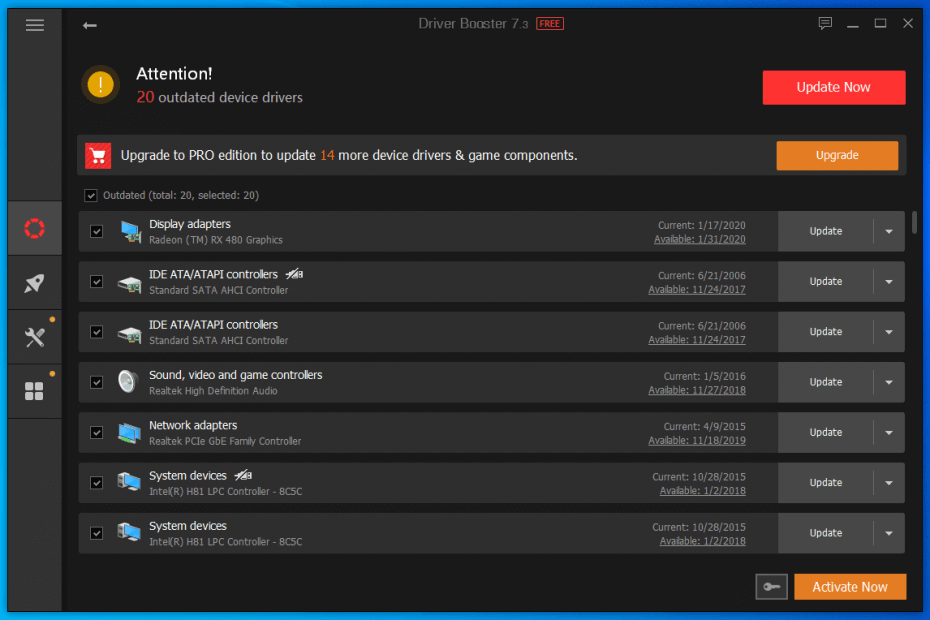Open the Available: 11/27/2018 driver link
The width and height of the screenshot is (930, 620).
tap(697, 390)
